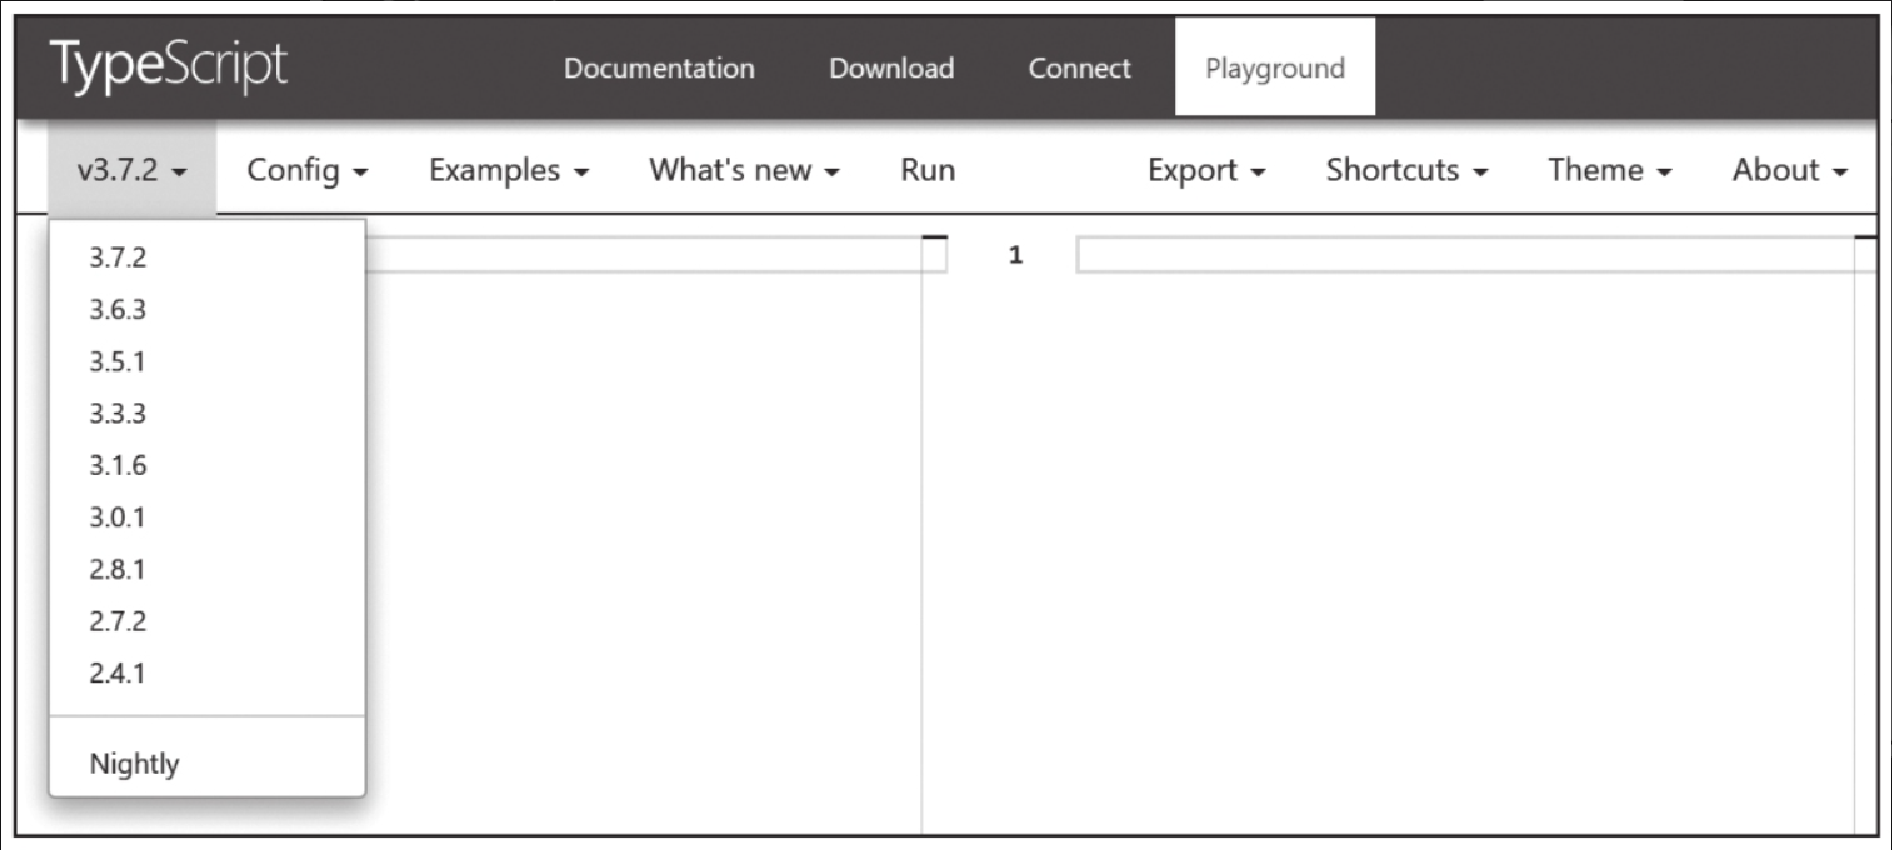Image resolution: width=1892 pixels, height=850 pixels.
Task: Collapse the v3.7.2 version dropdown
Action: (x=132, y=169)
